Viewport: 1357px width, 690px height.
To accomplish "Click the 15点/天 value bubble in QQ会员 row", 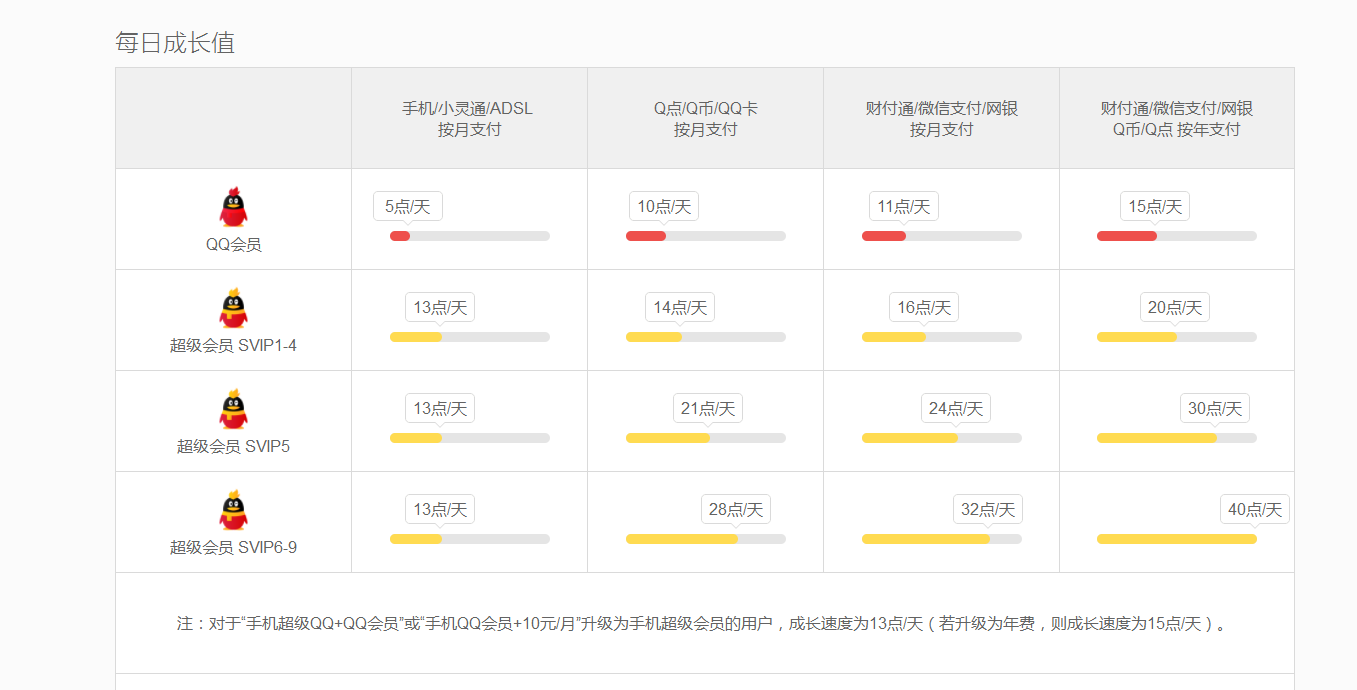I will [1155, 207].
